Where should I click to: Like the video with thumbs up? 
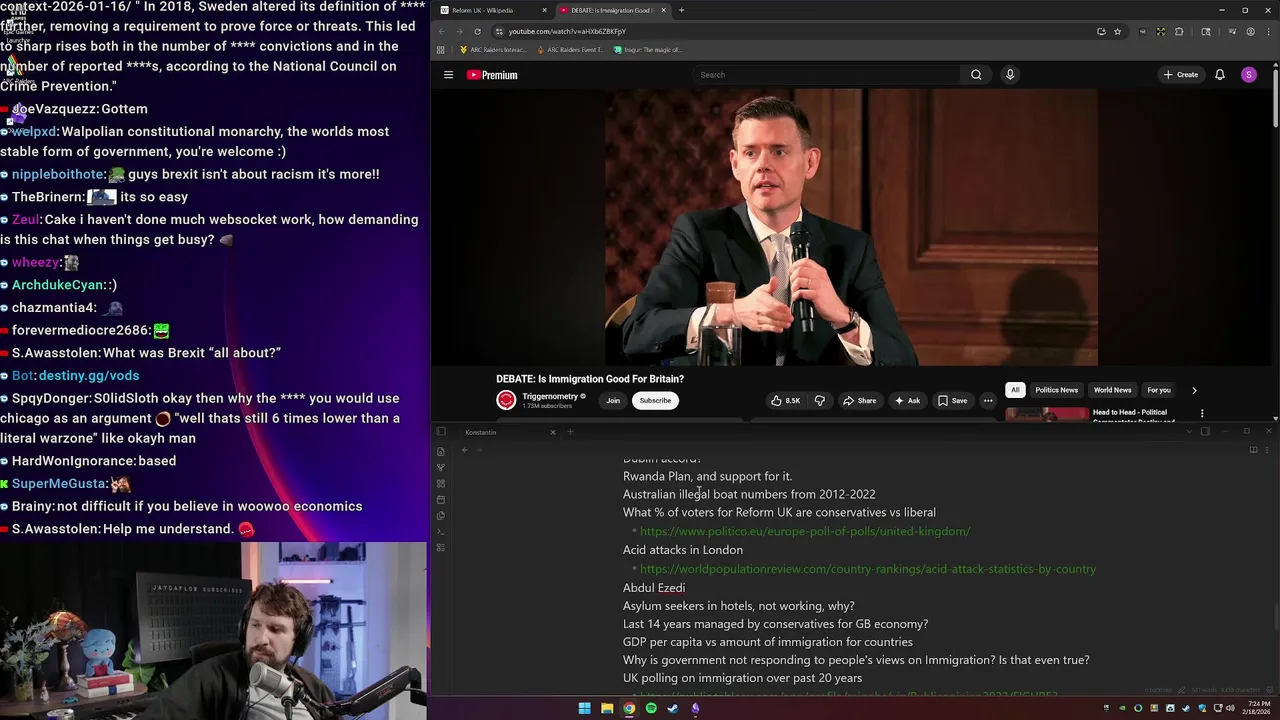785,400
